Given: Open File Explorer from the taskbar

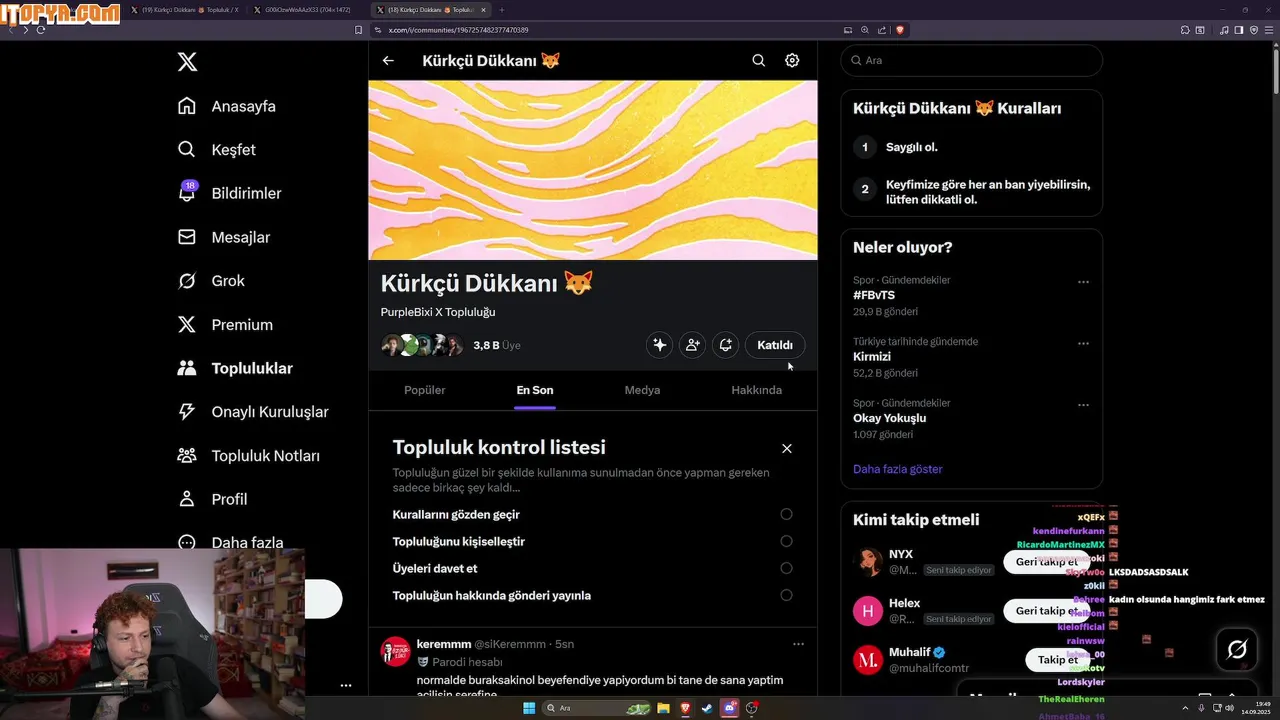Looking at the screenshot, I should (x=663, y=708).
